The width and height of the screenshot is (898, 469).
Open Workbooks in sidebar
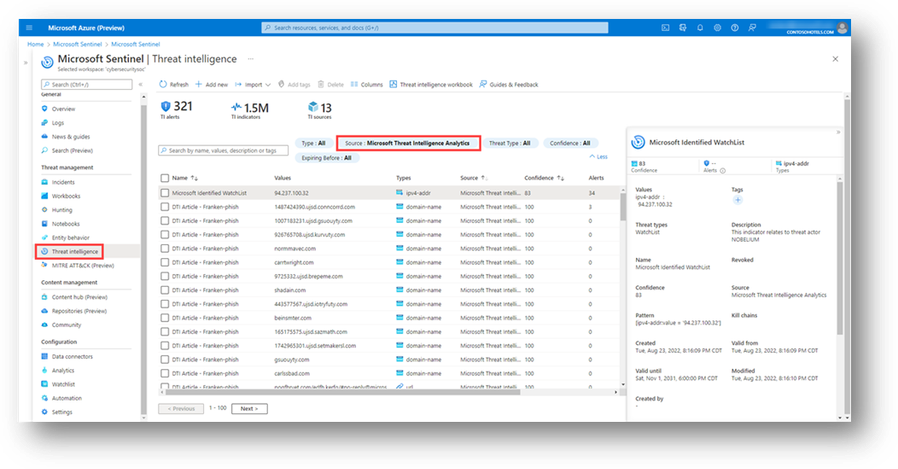pyautogui.click(x=66, y=196)
